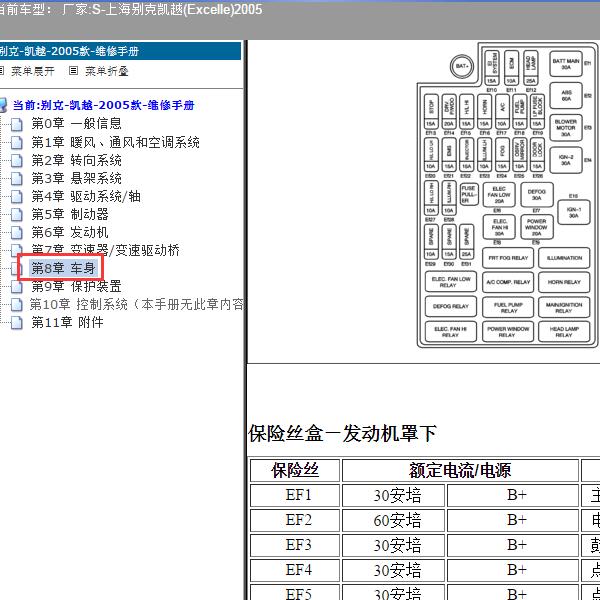Viewport: 600px width, 600px height.
Task: Open 第11章 附件 chapter
Action: 67,322
